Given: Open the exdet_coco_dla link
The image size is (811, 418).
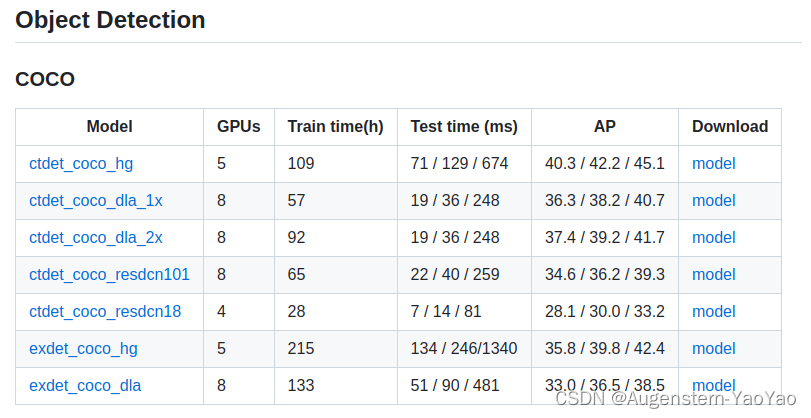Looking at the screenshot, I should pyautogui.click(x=85, y=385).
